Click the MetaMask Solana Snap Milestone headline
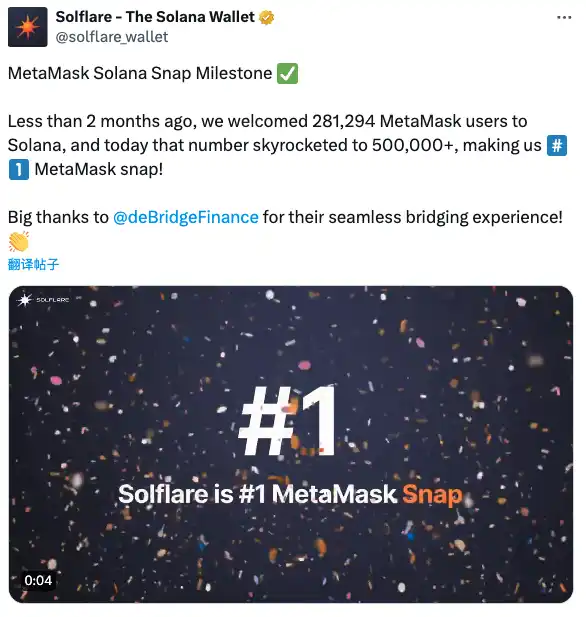Image resolution: width=586 pixels, height=617 pixels. click(x=140, y=74)
